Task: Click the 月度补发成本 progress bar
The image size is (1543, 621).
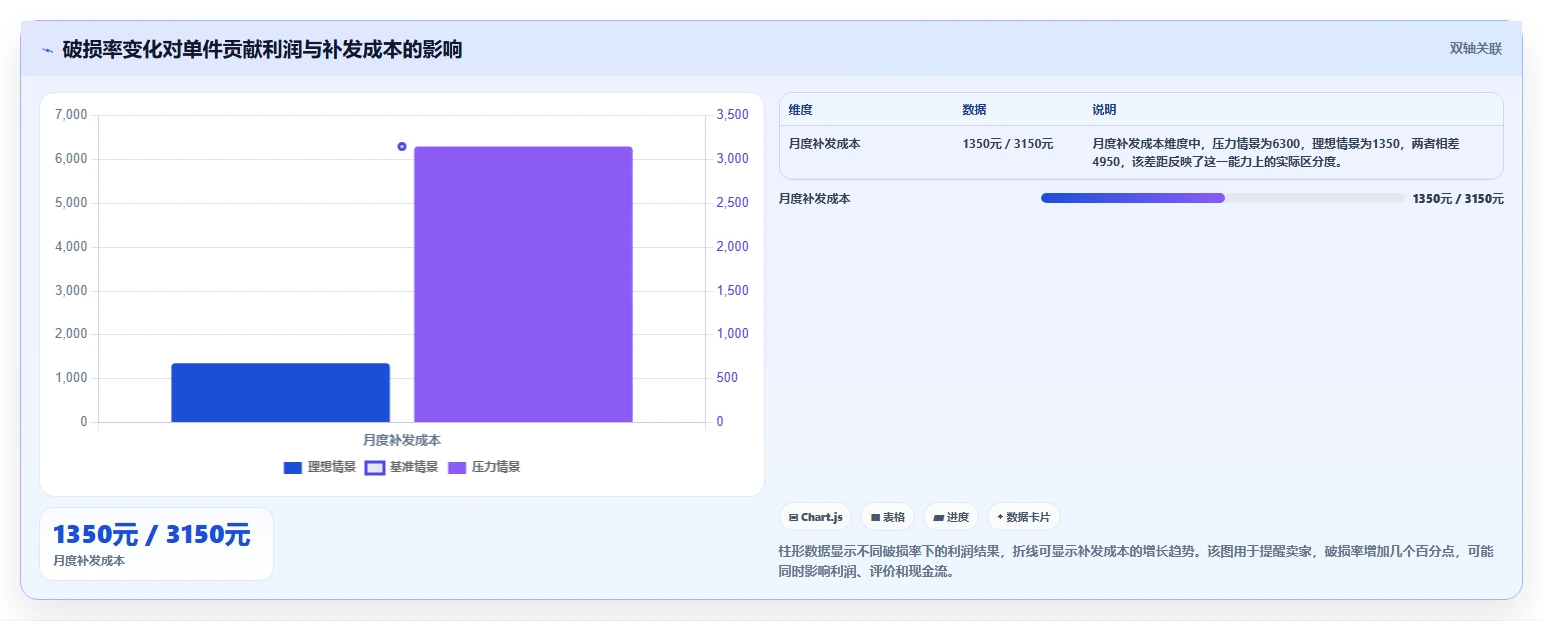Action: point(1223,198)
